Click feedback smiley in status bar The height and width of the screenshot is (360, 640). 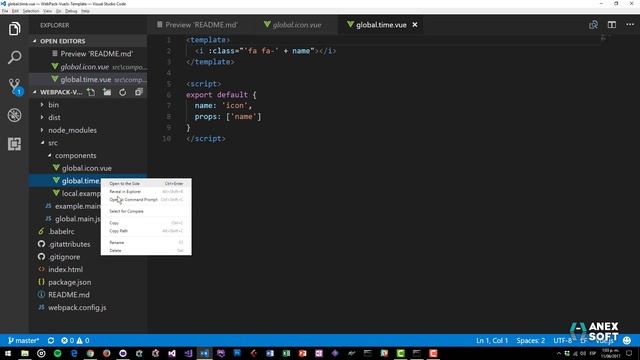point(627,340)
